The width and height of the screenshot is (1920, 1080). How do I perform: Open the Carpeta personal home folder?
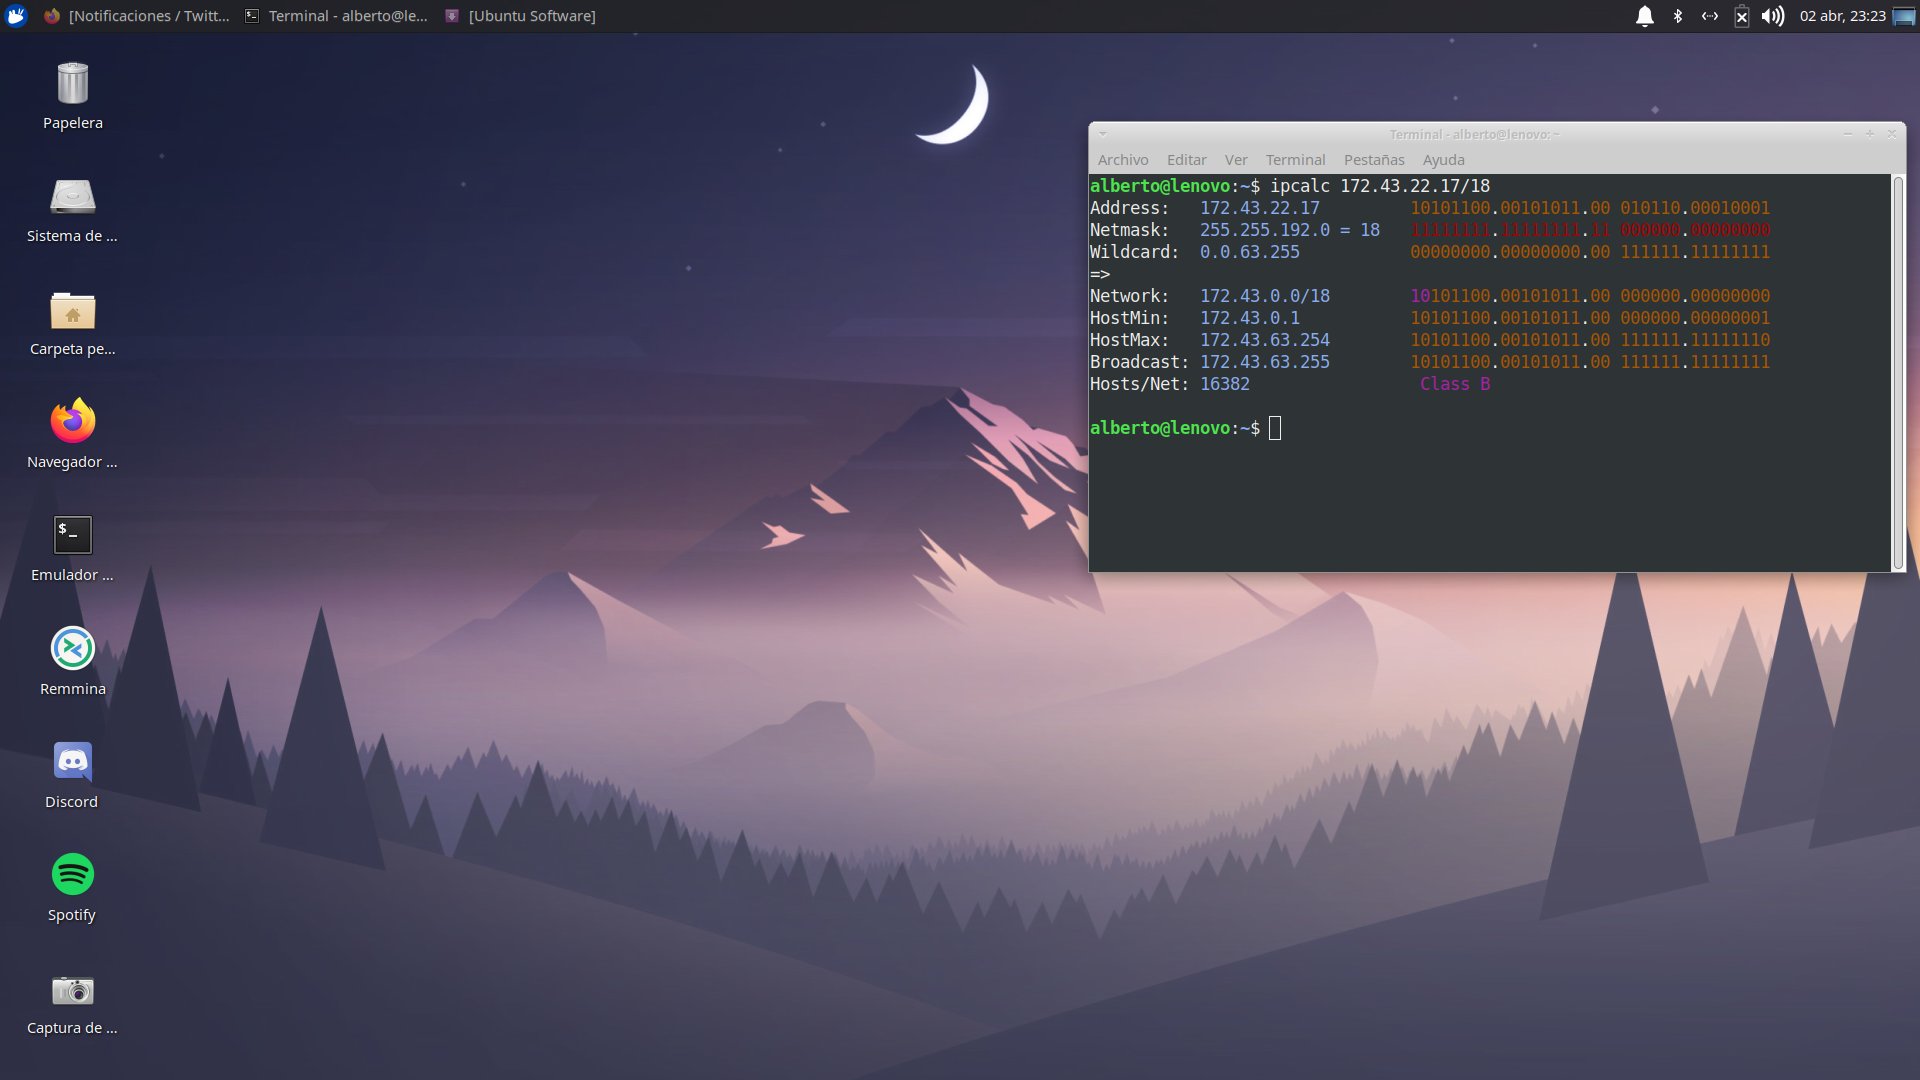click(x=72, y=311)
